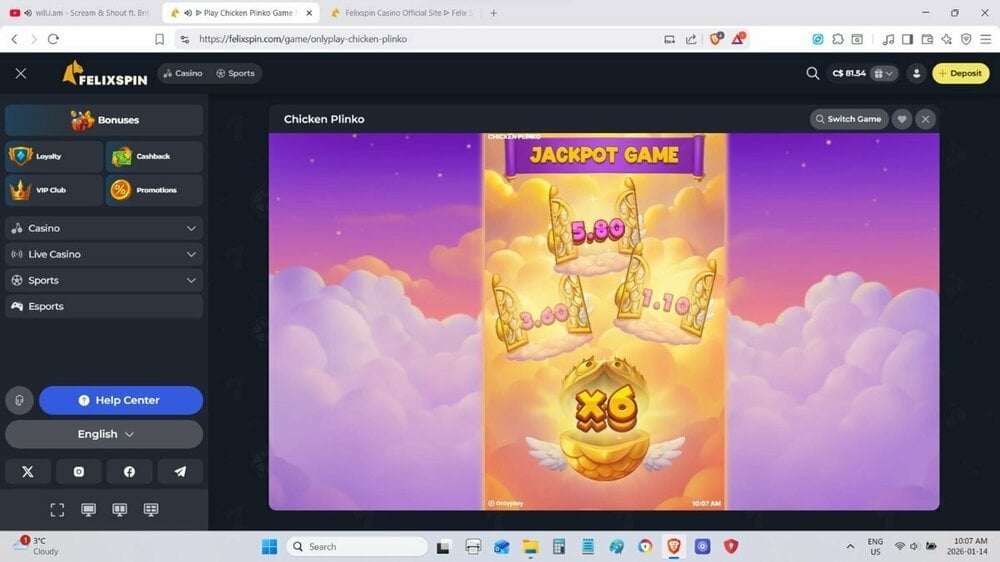The width and height of the screenshot is (1000, 562).
Task: Switch to single screen layout view
Action: click(88, 510)
